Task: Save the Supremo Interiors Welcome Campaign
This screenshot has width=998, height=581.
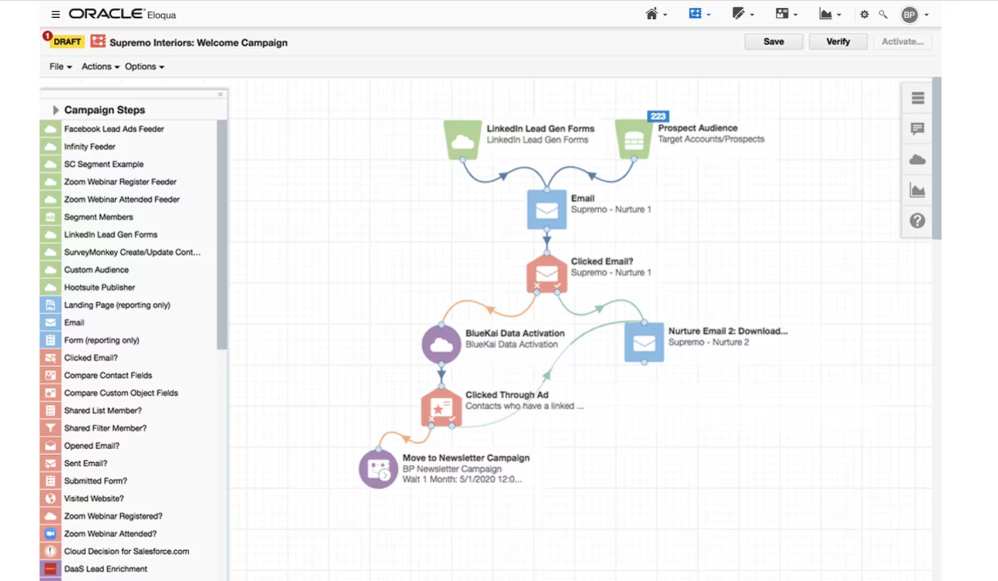Action: [774, 41]
